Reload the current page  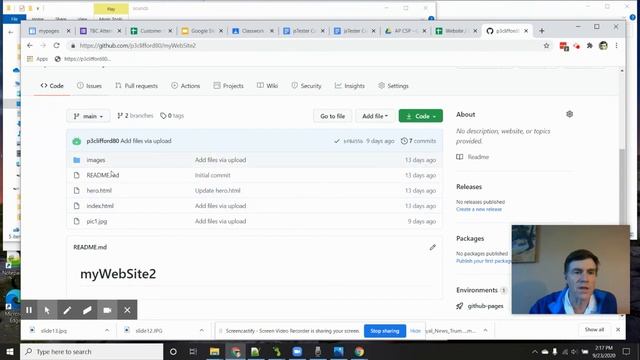click(x=56, y=45)
